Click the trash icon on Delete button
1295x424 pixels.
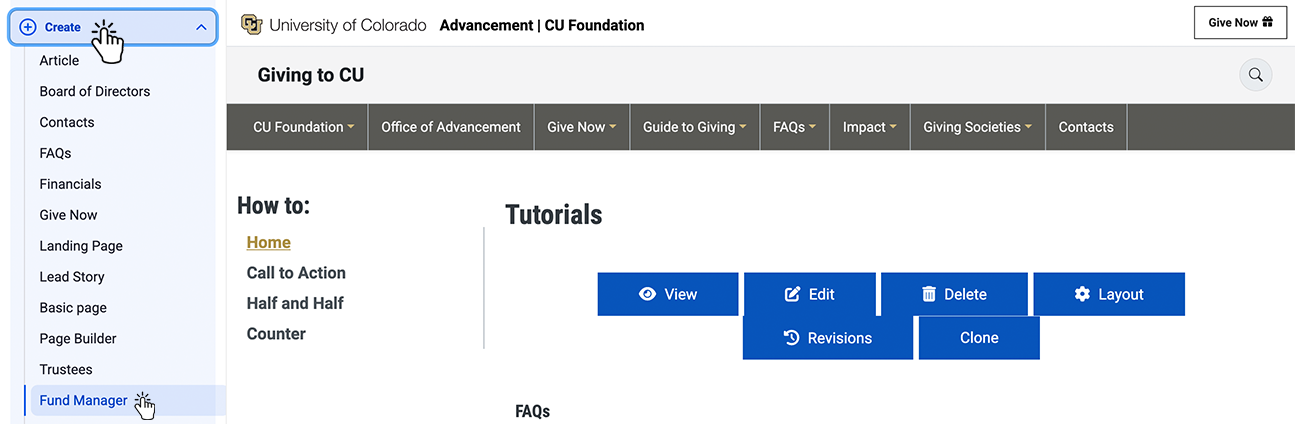(929, 294)
